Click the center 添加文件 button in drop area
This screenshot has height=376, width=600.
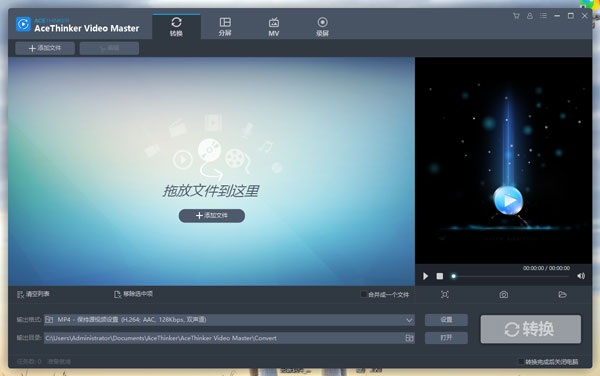coord(212,216)
